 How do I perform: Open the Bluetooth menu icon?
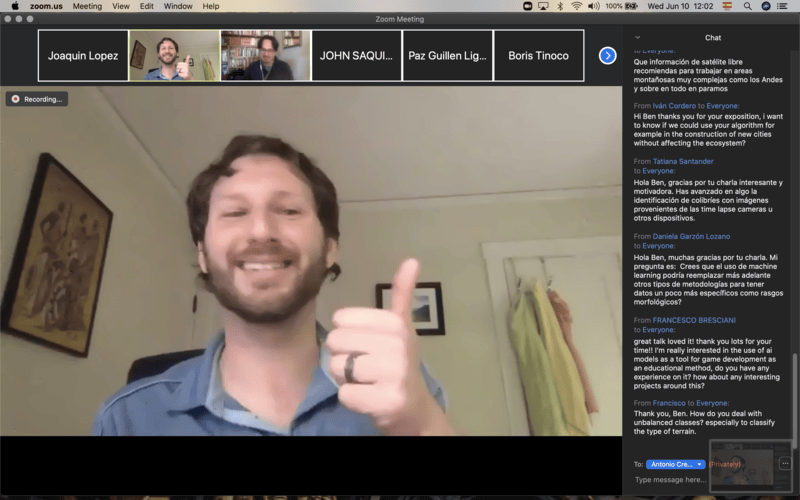pos(560,6)
